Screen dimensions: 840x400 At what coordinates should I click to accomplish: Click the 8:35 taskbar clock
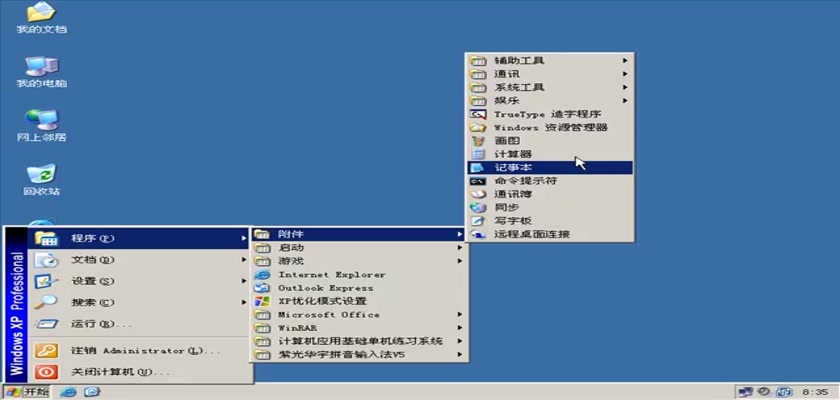(813, 393)
